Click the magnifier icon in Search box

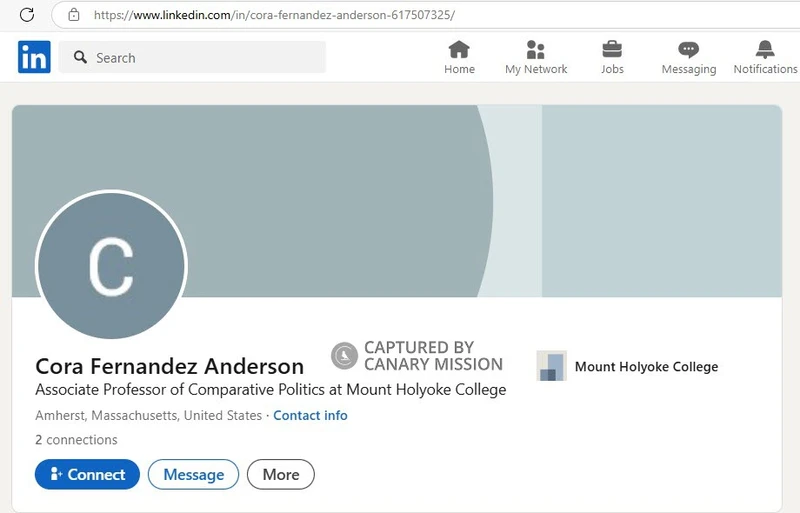coord(80,57)
